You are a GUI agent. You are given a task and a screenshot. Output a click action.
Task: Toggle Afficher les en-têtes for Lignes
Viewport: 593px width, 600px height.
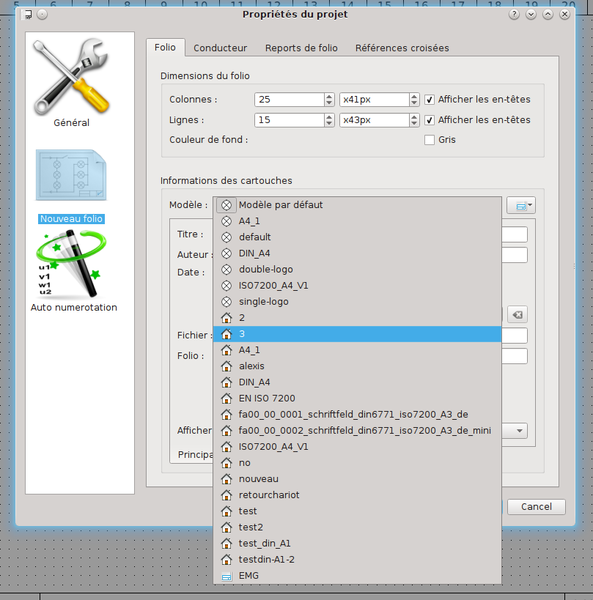(x=429, y=120)
